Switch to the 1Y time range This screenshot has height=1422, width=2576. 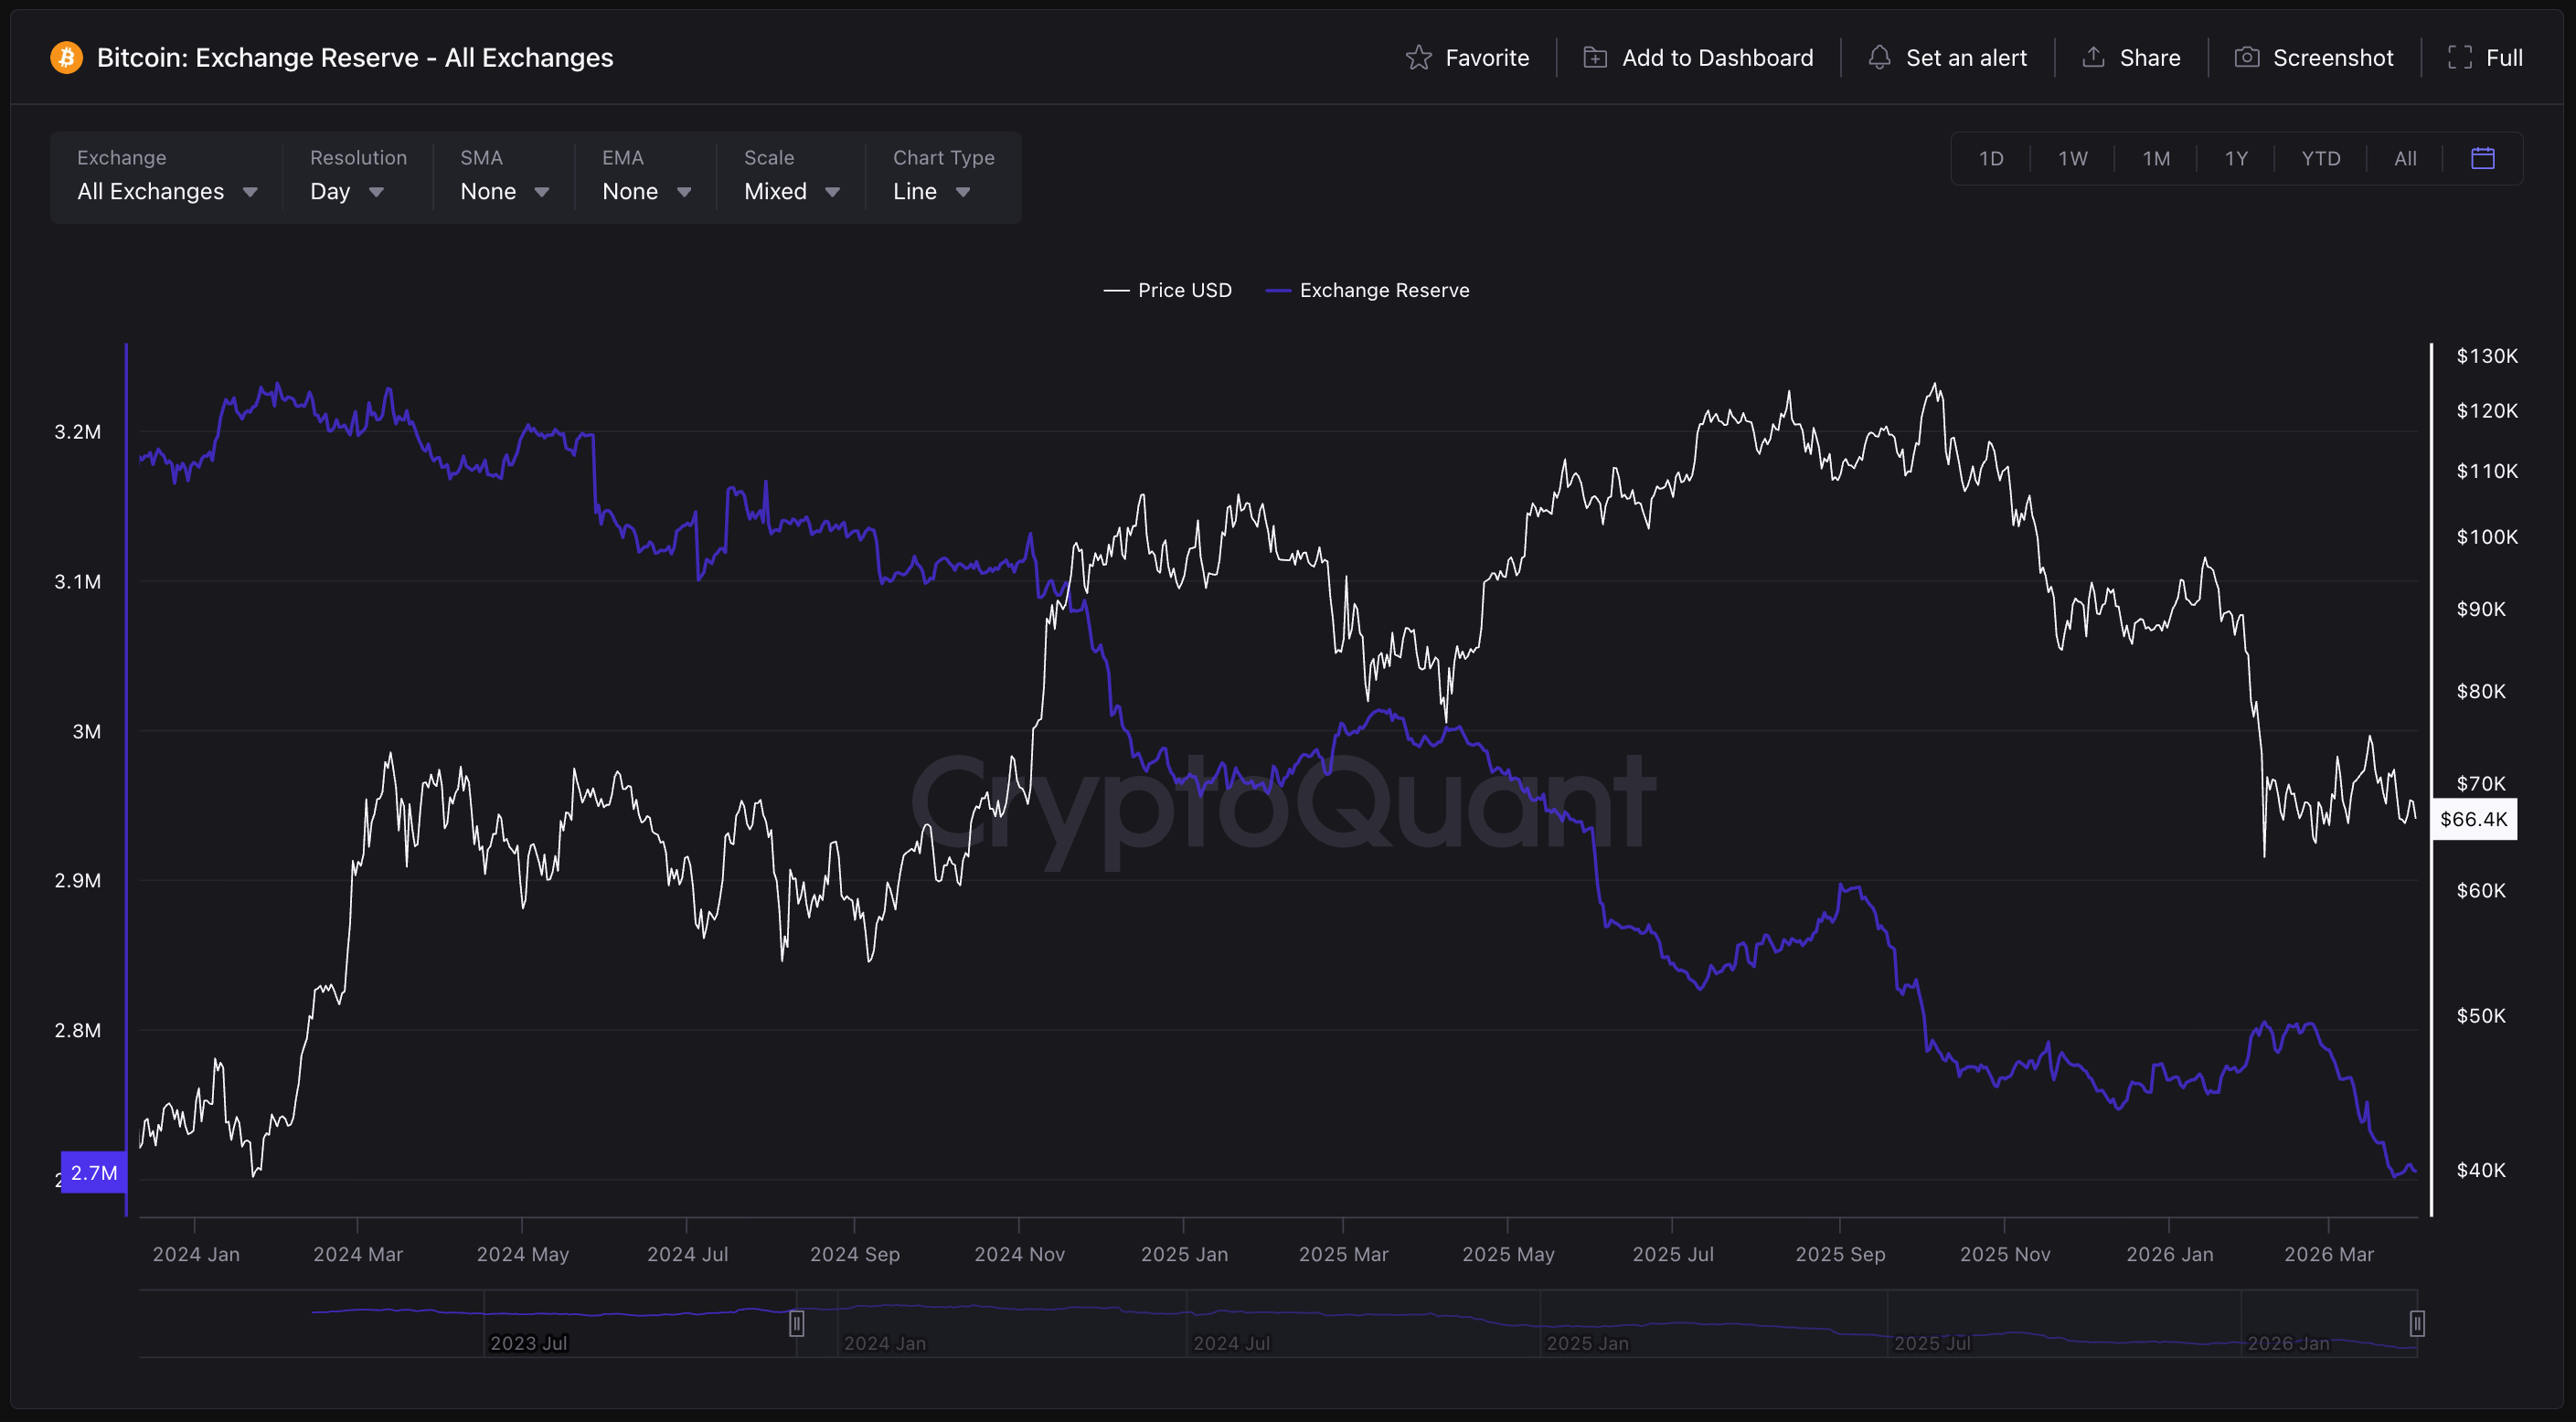coord(2236,158)
